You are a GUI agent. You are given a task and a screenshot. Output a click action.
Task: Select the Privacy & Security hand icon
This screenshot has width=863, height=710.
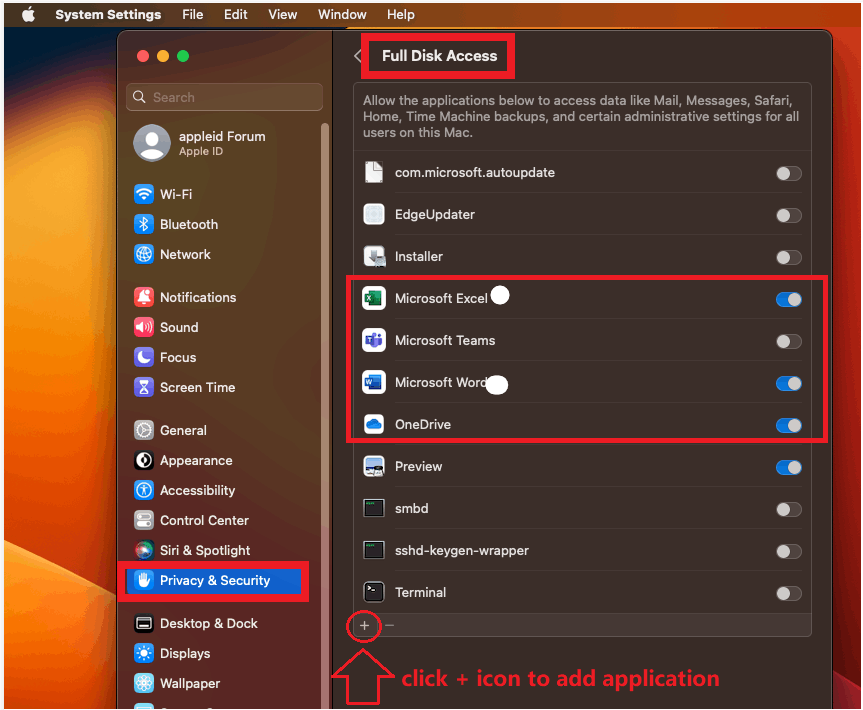[x=144, y=580]
